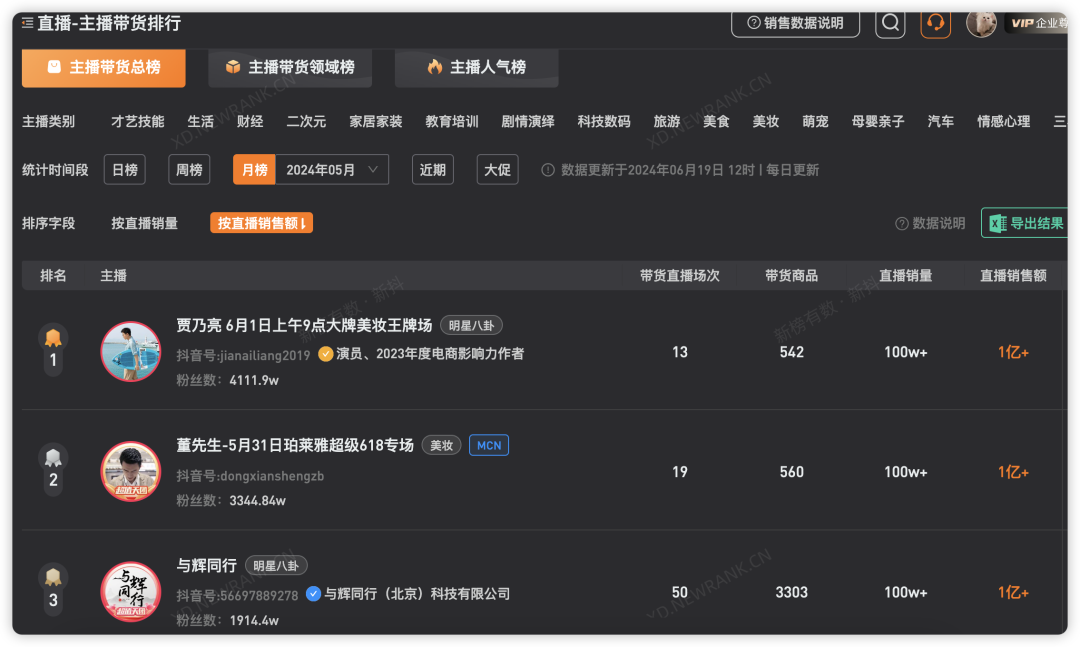Switch to 主播带货总榜 tab

coord(103,68)
